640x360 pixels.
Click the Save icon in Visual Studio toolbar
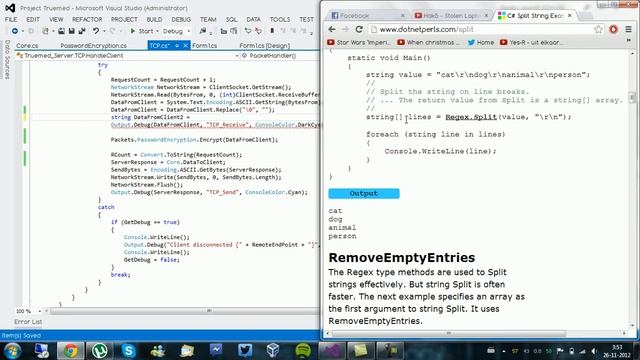tap(71, 31)
